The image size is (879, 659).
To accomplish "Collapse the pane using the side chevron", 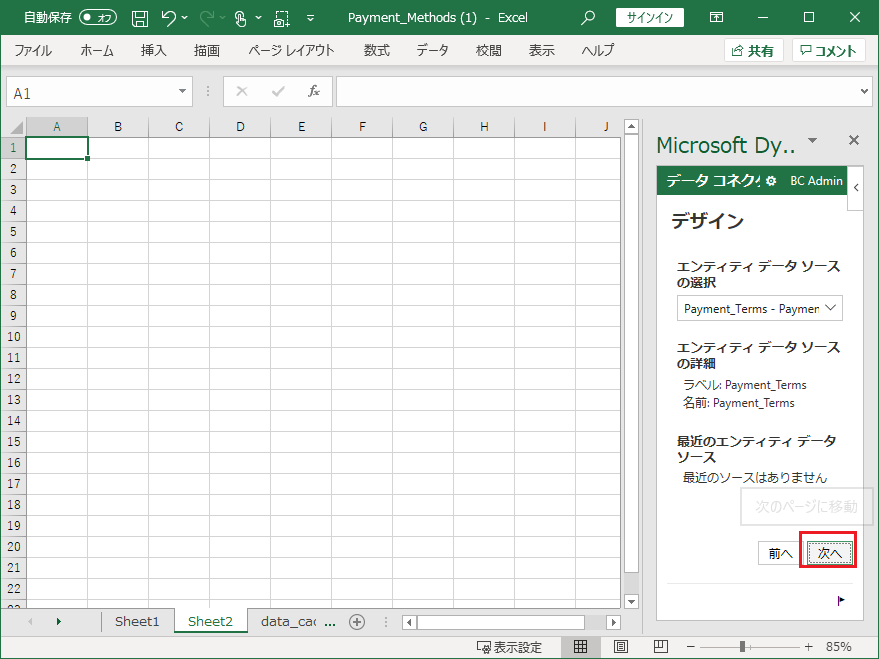I will click(x=855, y=188).
